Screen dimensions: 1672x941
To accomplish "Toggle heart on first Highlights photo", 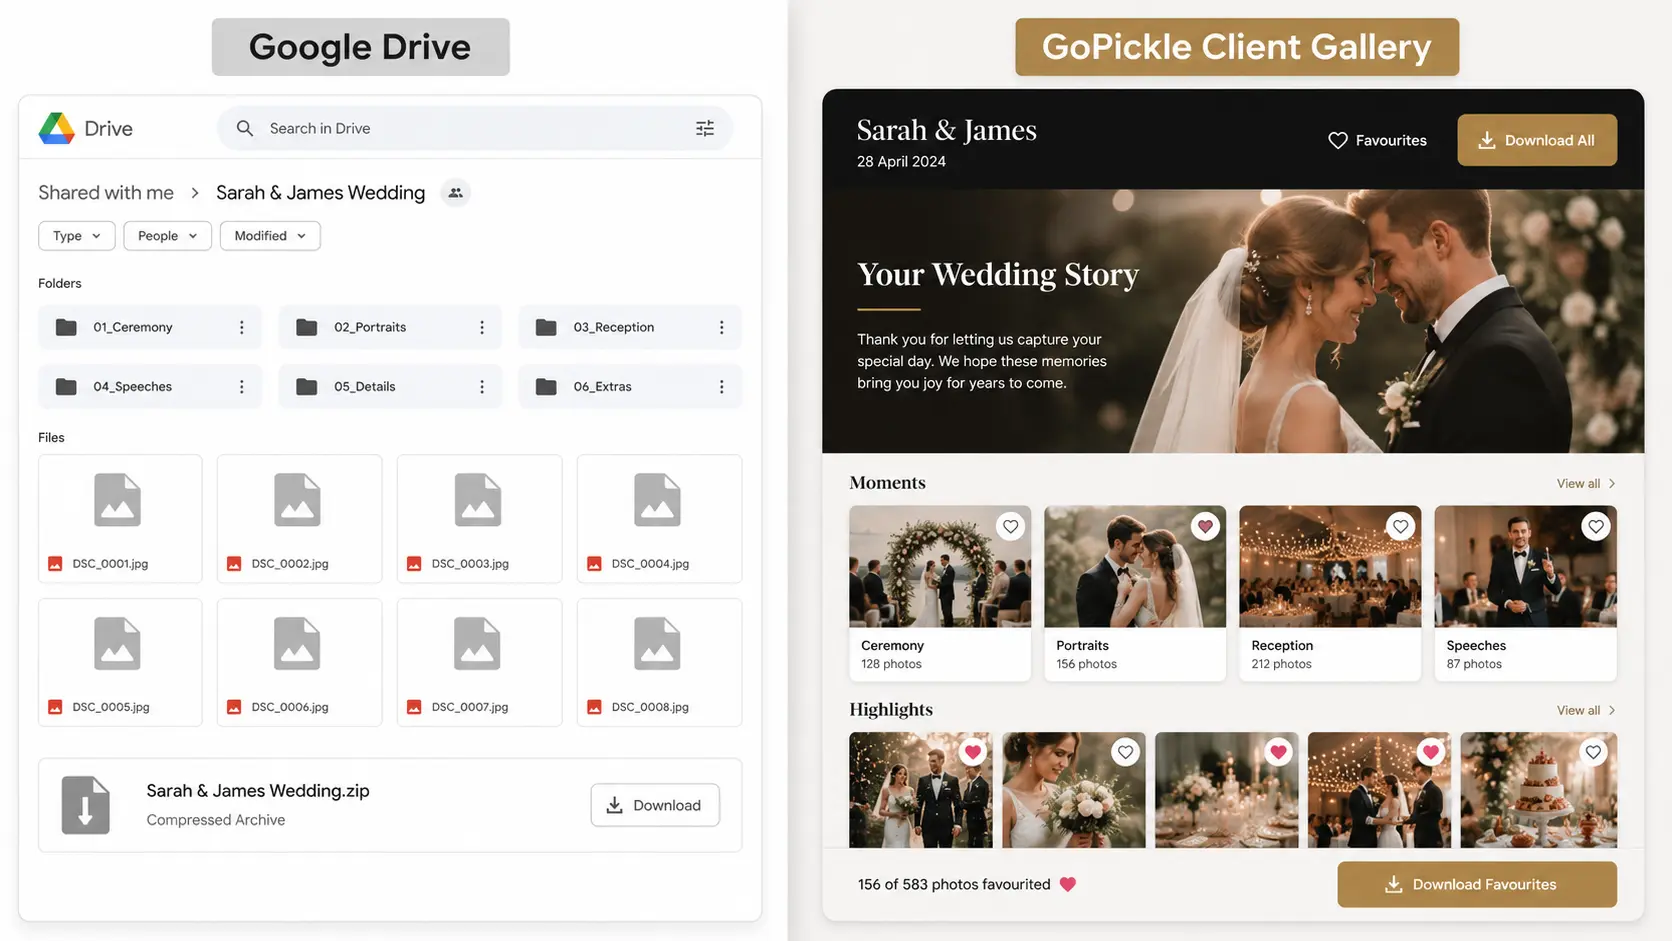I will pos(972,752).
